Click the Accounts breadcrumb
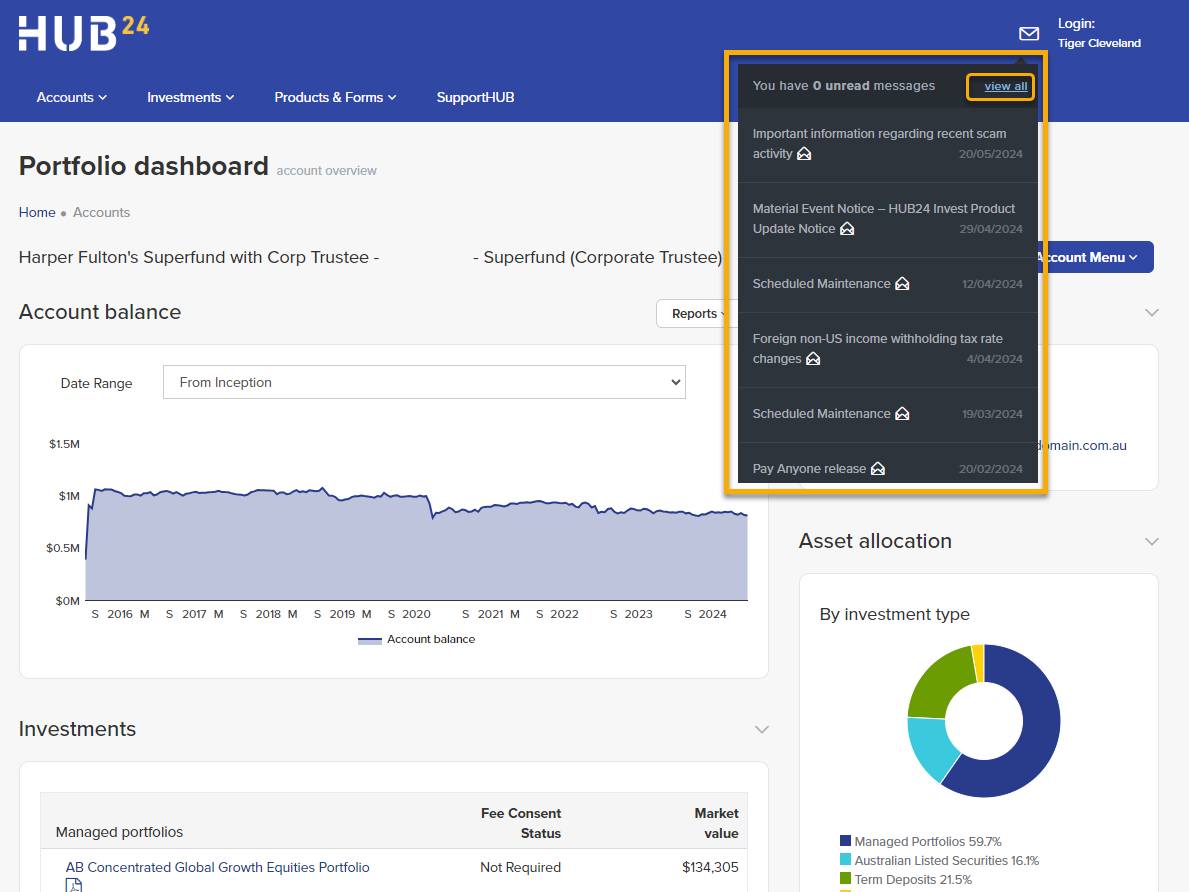 click(x=102, y=212)
